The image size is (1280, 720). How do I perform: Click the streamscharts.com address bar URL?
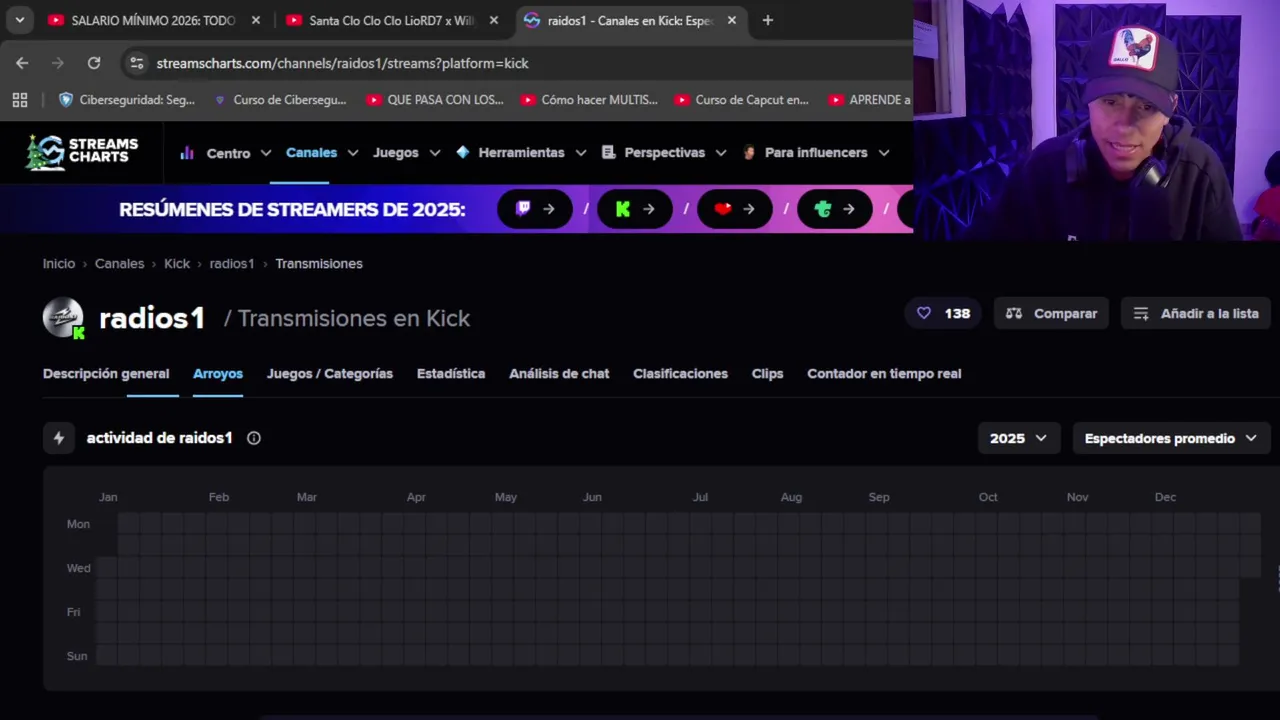tap(342, 63)
